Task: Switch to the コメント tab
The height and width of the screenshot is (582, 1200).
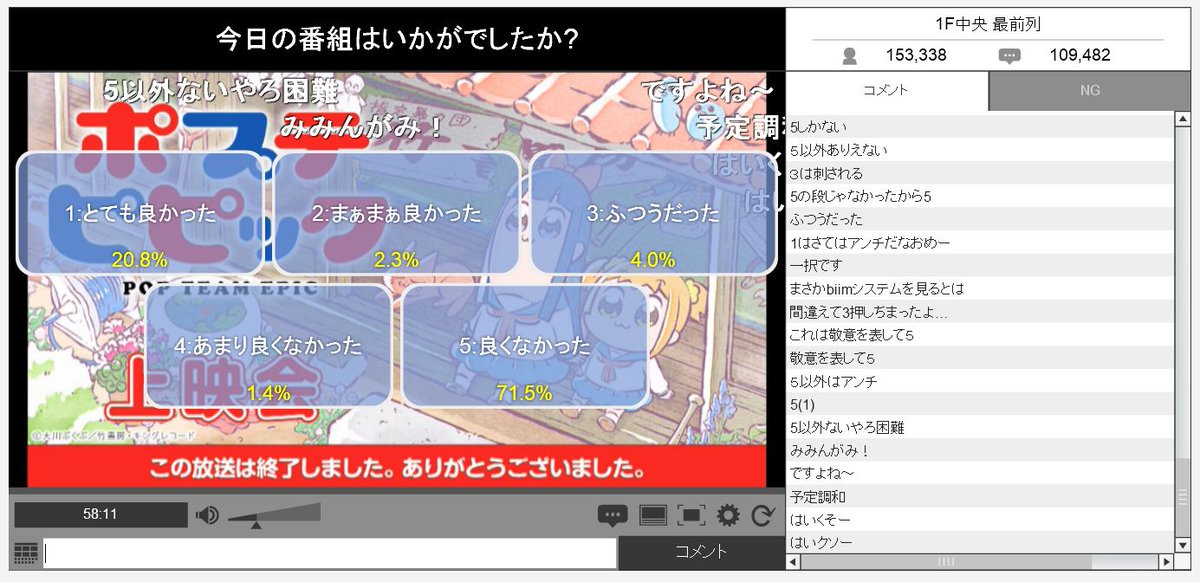Action: click(887, 90)
